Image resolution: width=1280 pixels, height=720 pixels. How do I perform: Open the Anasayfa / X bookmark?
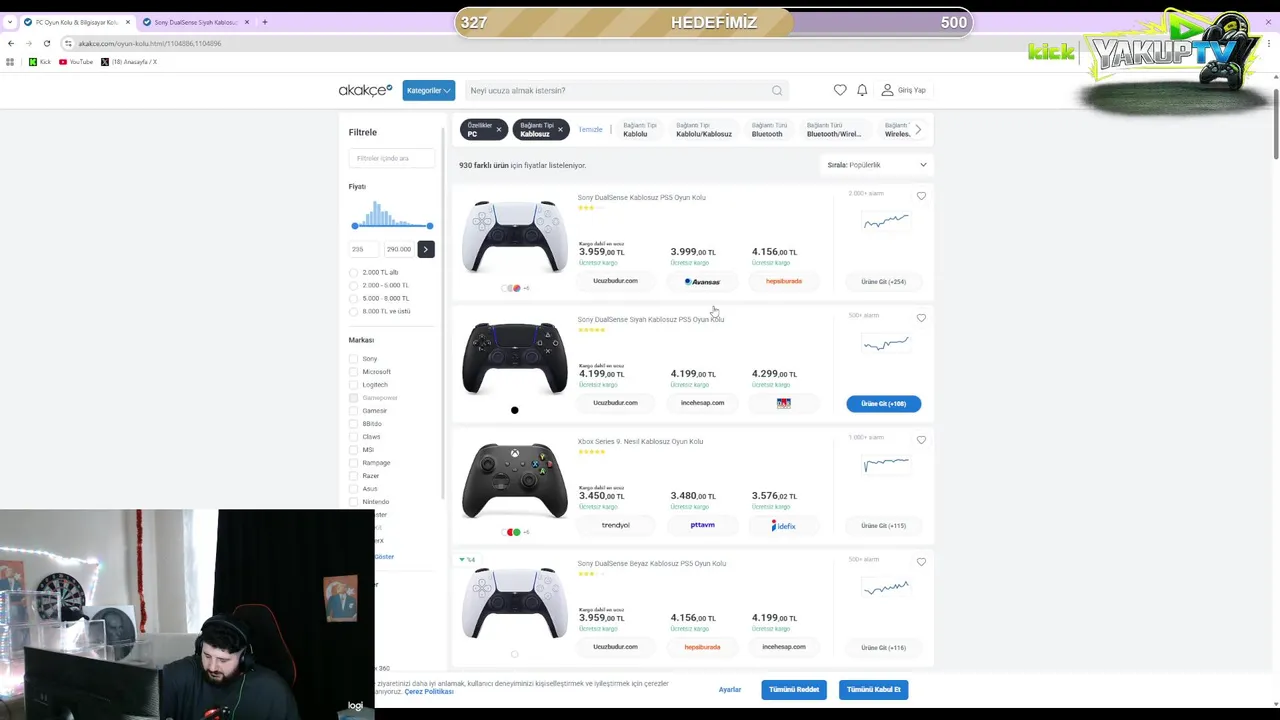click(129, 62)
